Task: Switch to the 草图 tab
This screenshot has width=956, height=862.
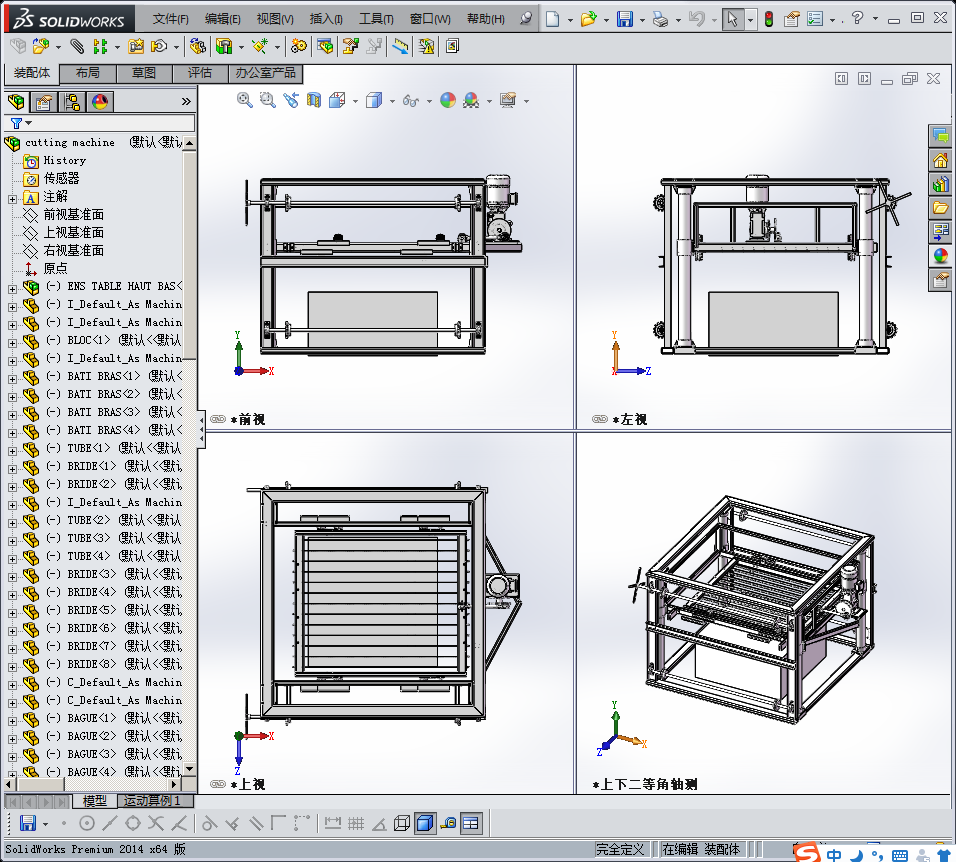Action: (144, 73)
